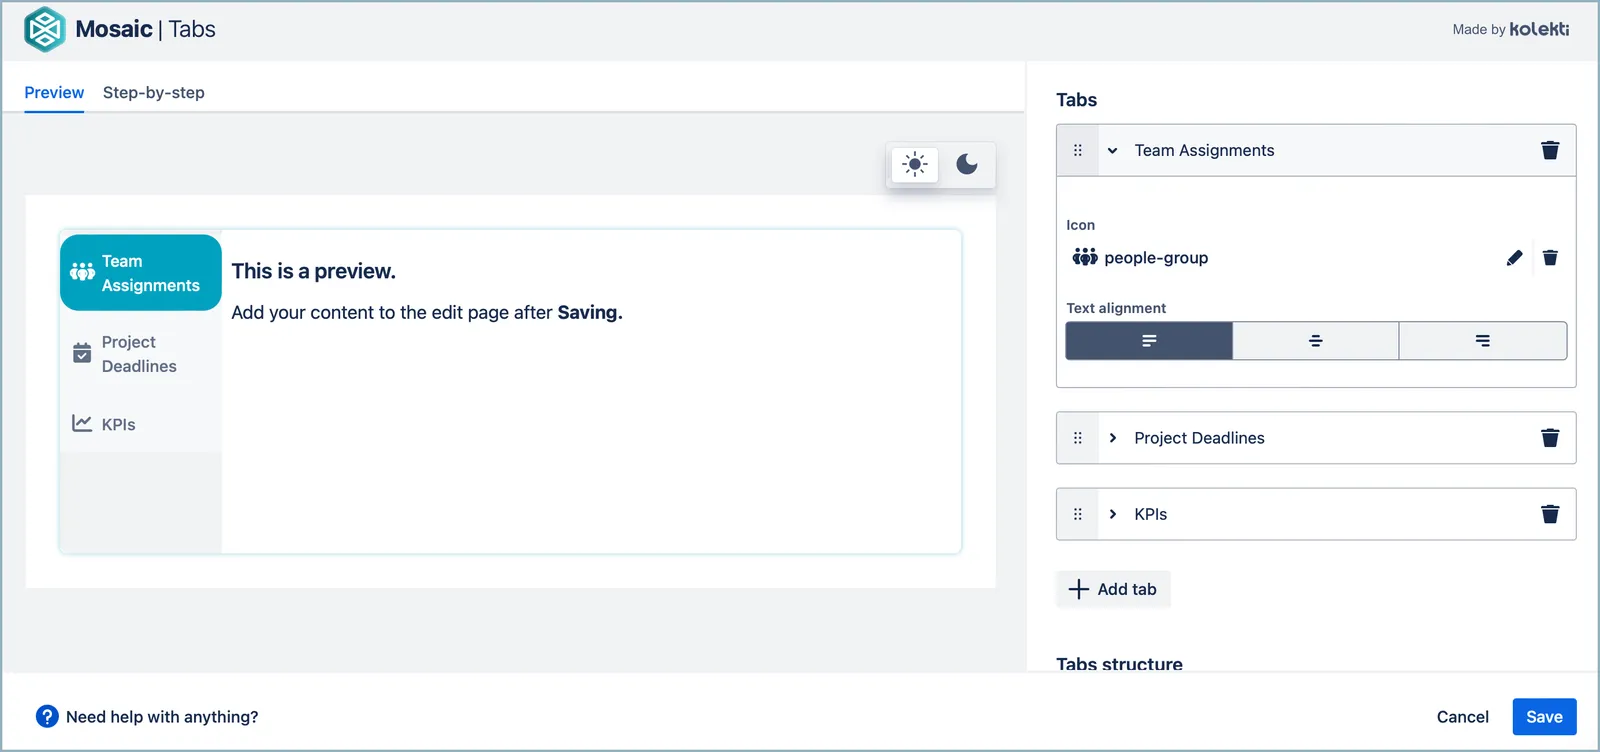This screenshot has width=1600, height=752.
Task: Set text alignment to left
Action: (1149, 341)
